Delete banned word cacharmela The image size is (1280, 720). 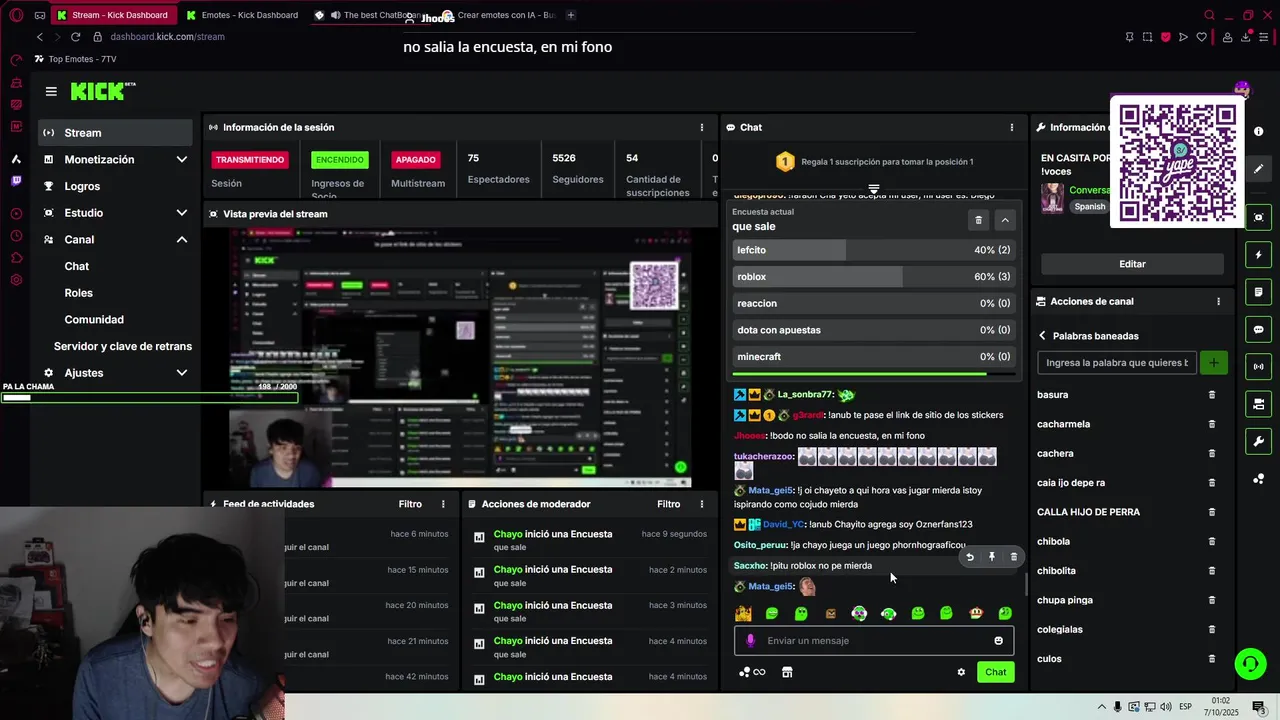(1212, 424)
